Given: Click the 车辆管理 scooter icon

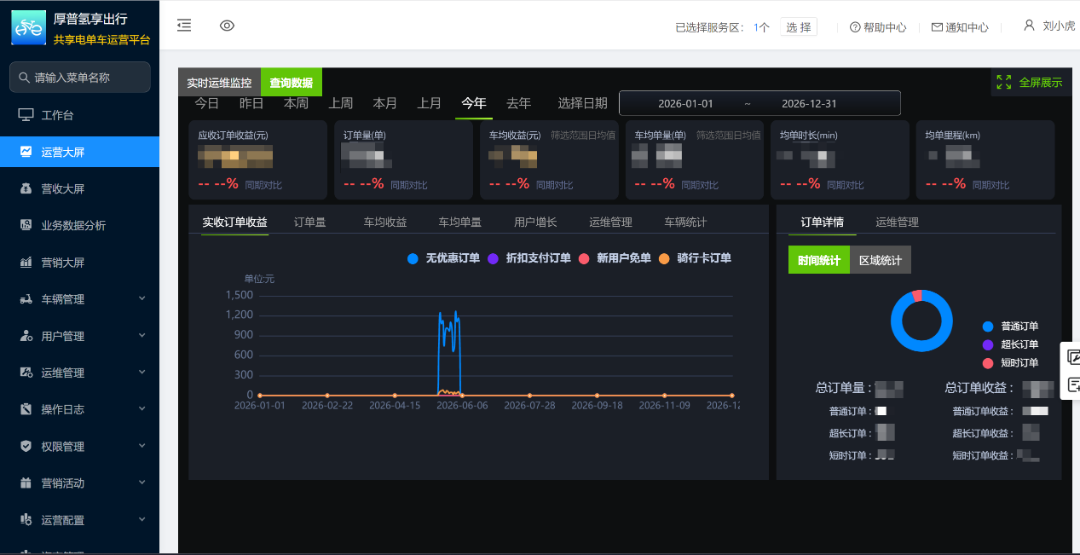Looking at the screenshot, I should (x=25, y=300).
